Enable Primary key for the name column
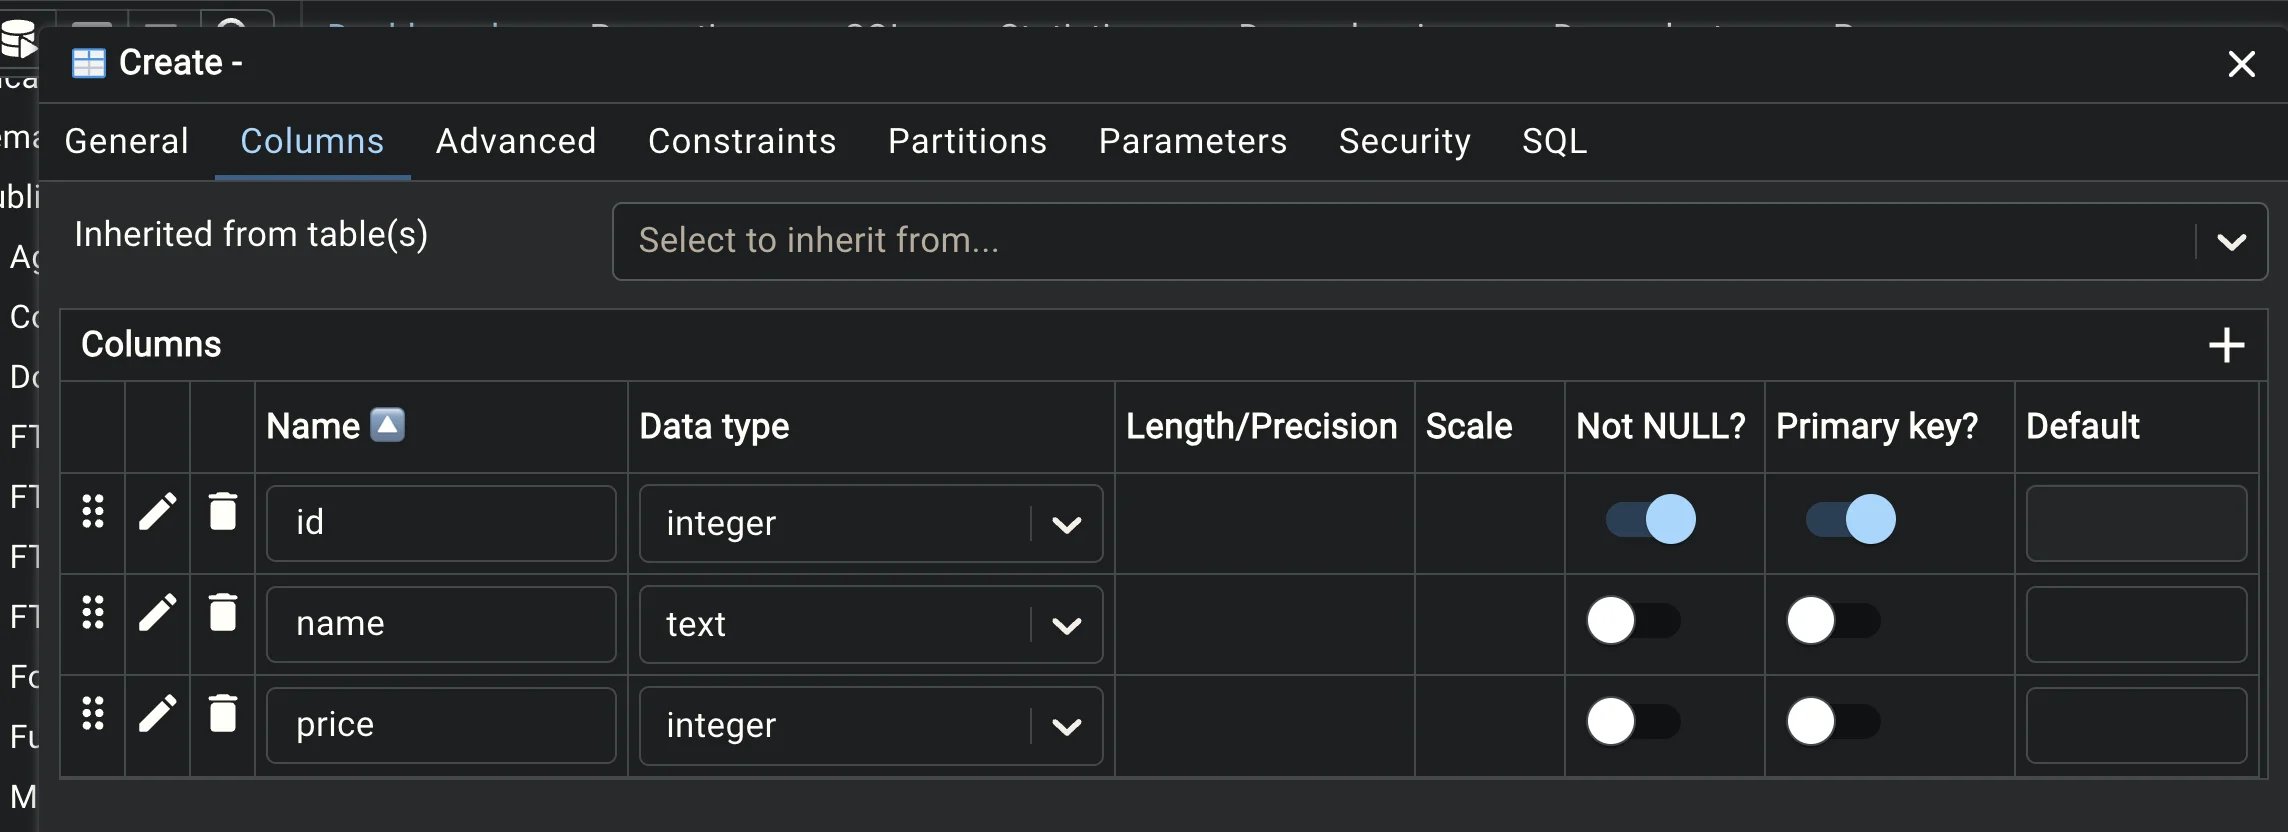The height and width of the screenshot is (832, 2288). pyautogui.click(x=1834, y=621)
